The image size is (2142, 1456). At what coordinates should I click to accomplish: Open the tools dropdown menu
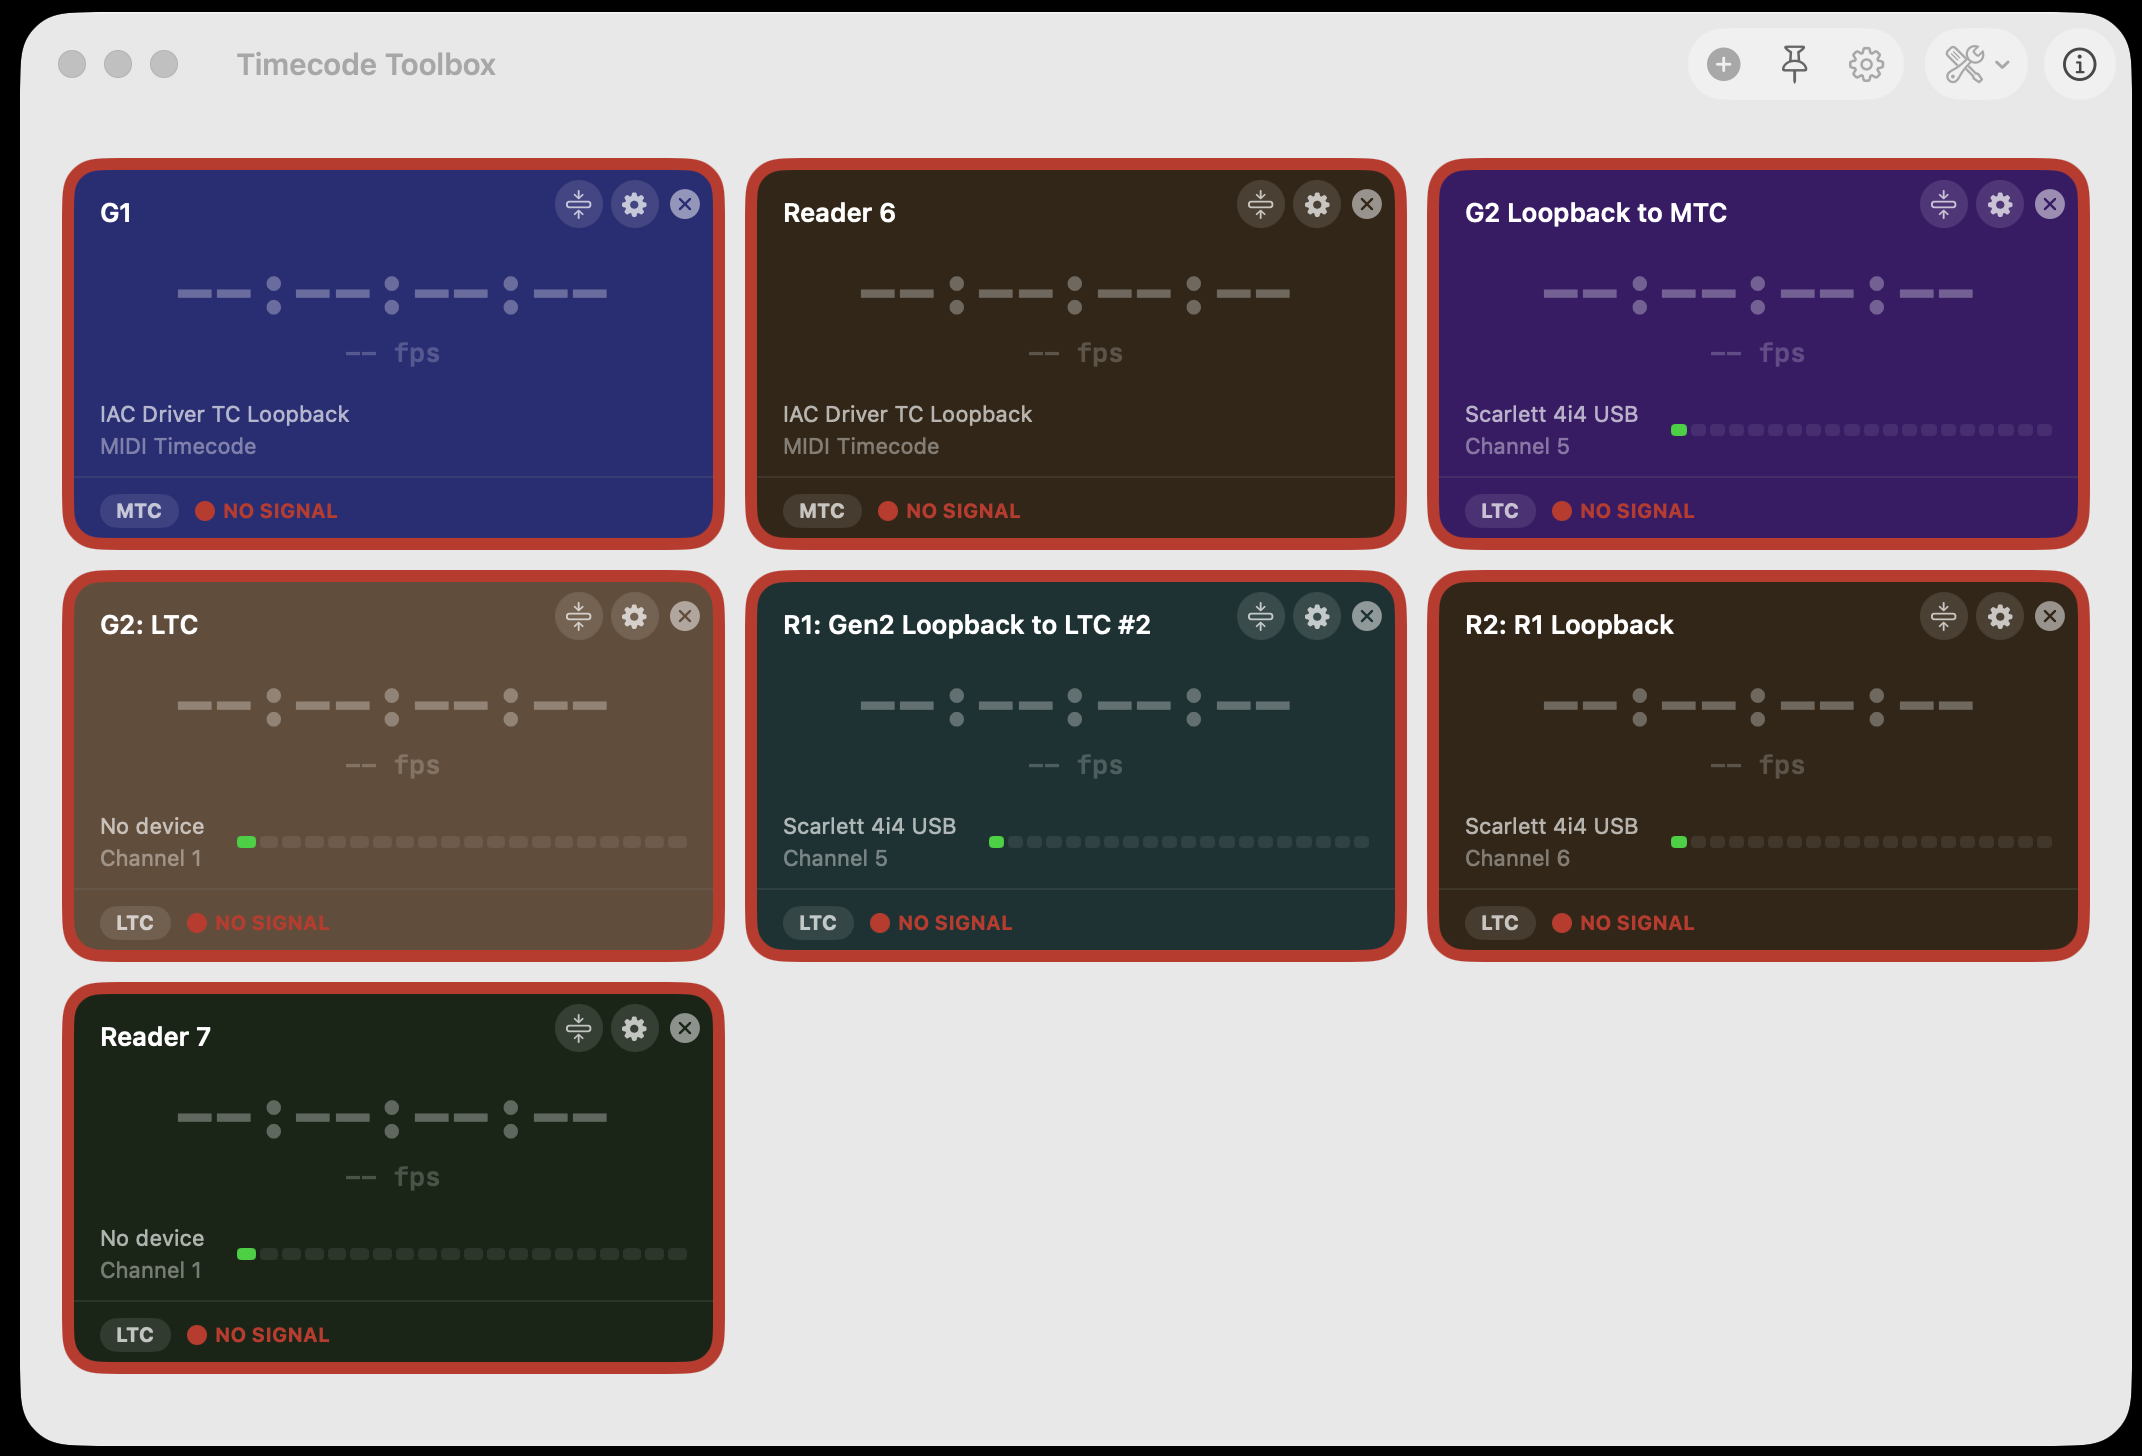1976,65
